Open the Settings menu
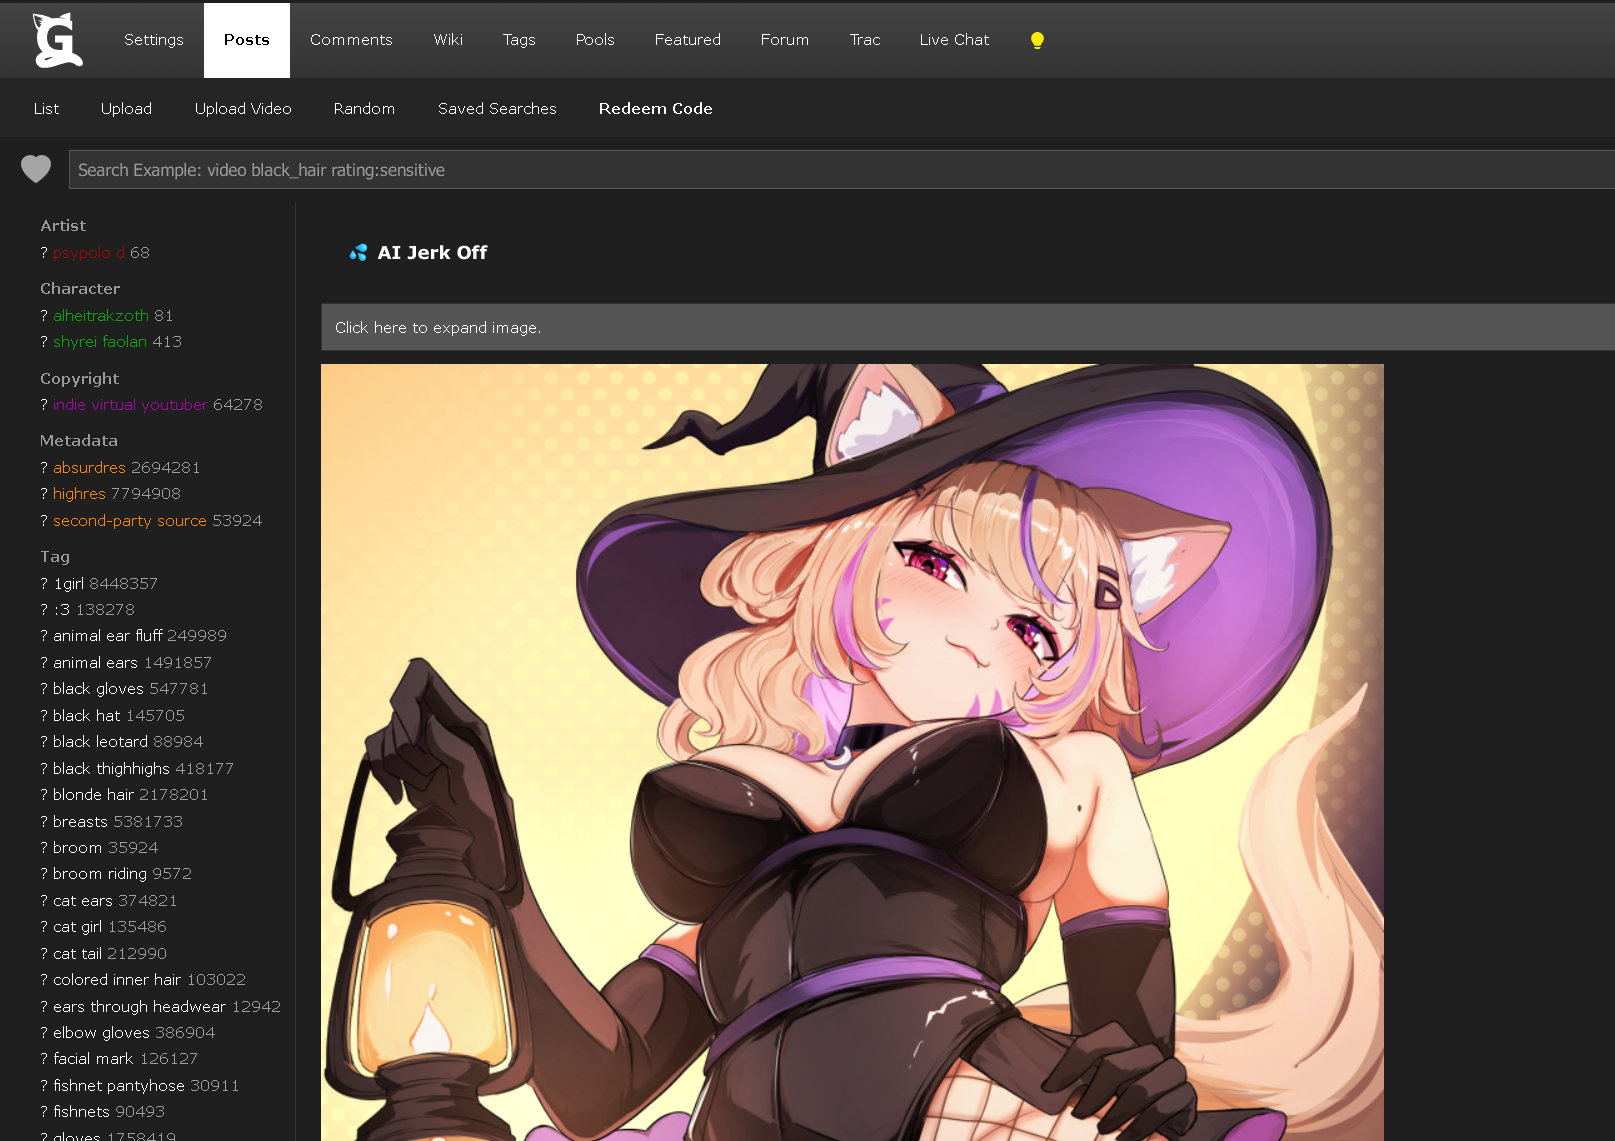 coord(154,40)
